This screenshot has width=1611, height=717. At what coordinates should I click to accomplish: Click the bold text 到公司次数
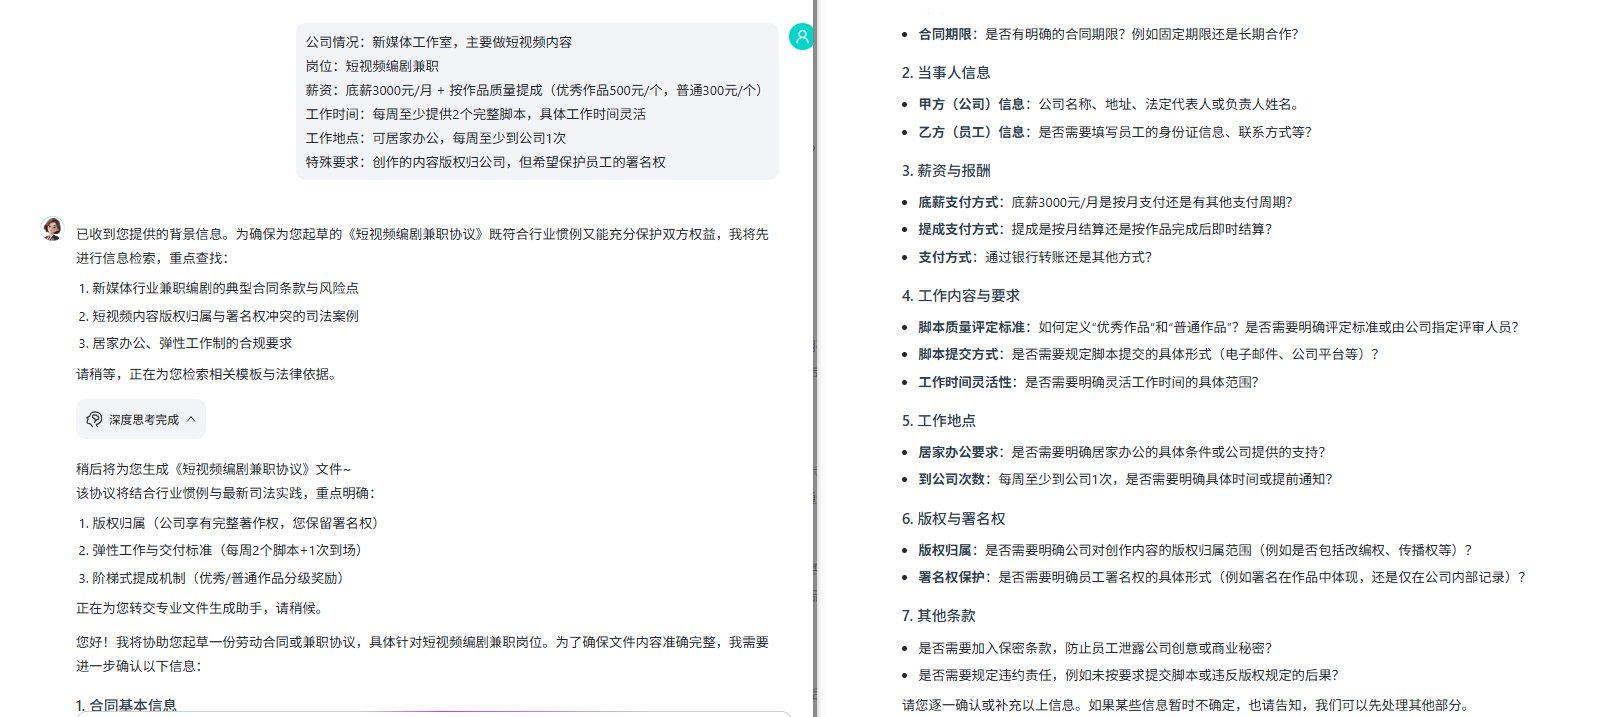click(x=951, y=479)
